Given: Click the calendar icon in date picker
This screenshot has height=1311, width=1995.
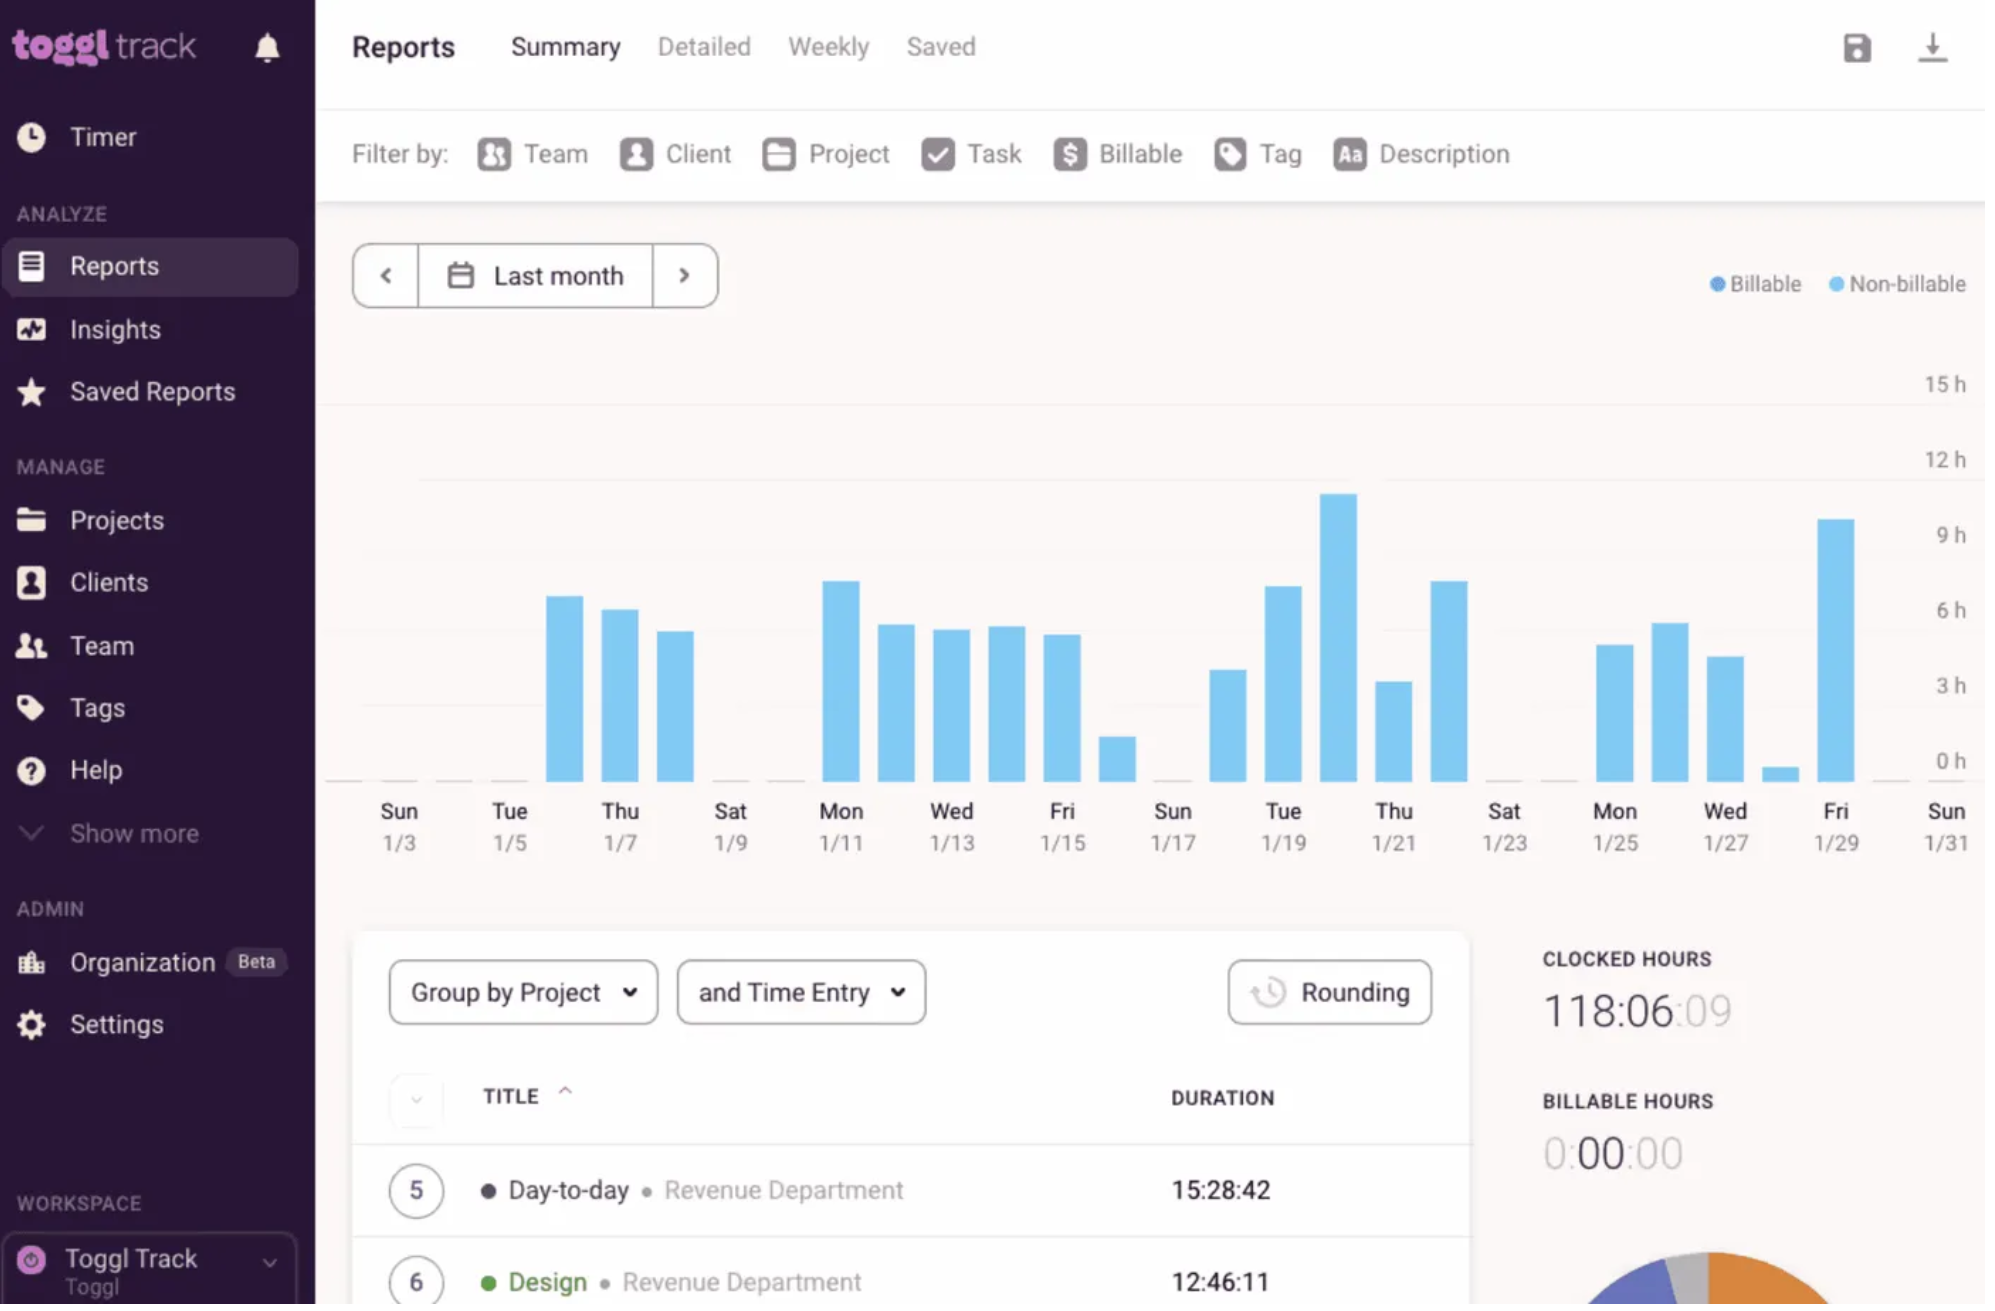Looking at the screenshot, I should 460,275.
